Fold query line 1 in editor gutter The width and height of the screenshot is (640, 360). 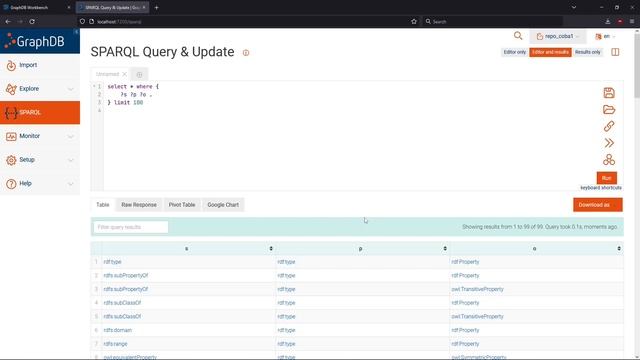click(94, 86)
